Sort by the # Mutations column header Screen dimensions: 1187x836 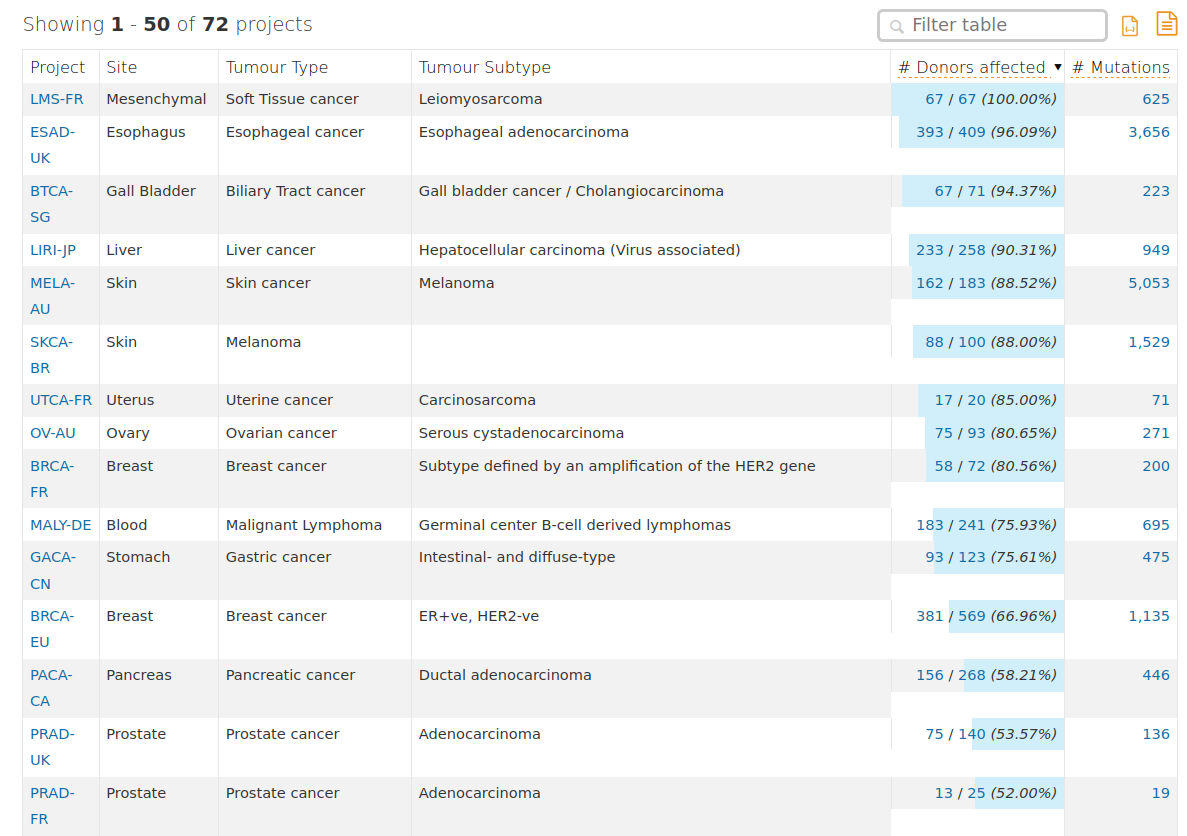point(1120,67)
